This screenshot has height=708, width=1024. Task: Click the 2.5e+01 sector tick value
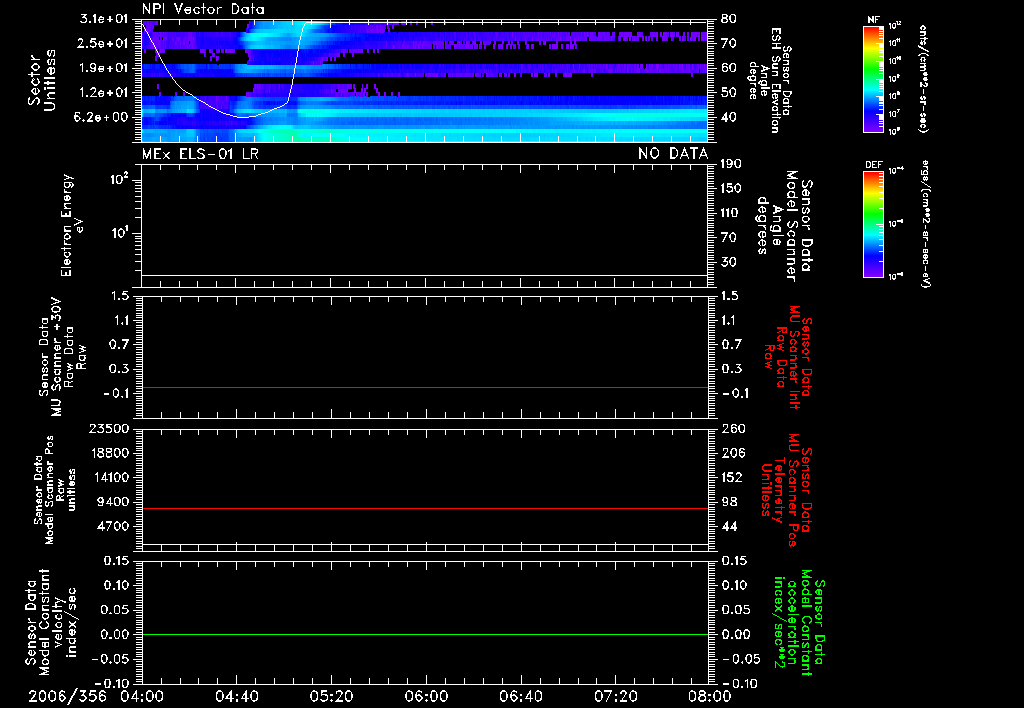click(x=103, y=43)
